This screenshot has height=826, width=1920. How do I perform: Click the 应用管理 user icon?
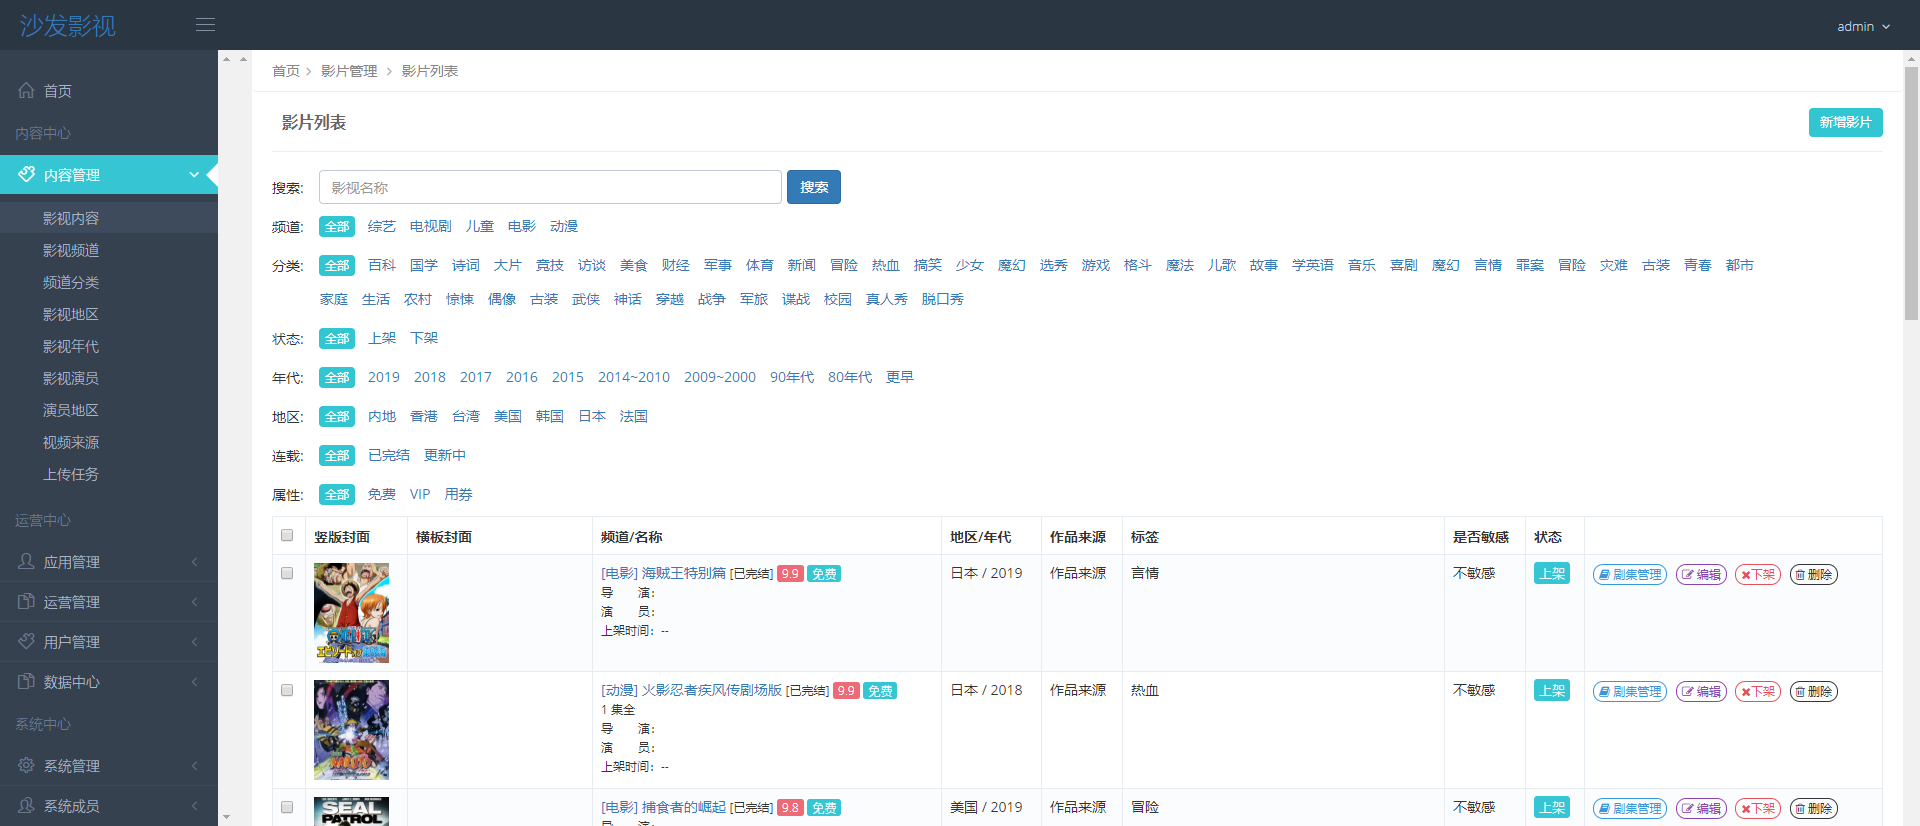[26, 561]
